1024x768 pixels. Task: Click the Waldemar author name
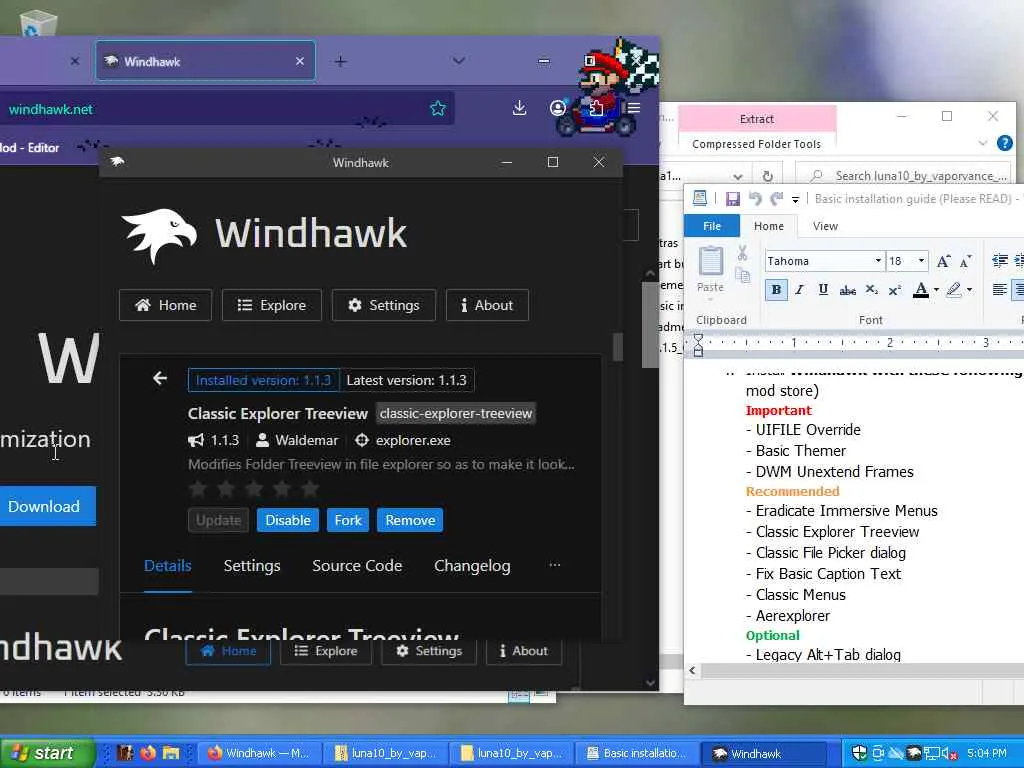click(x=306, y=440)
